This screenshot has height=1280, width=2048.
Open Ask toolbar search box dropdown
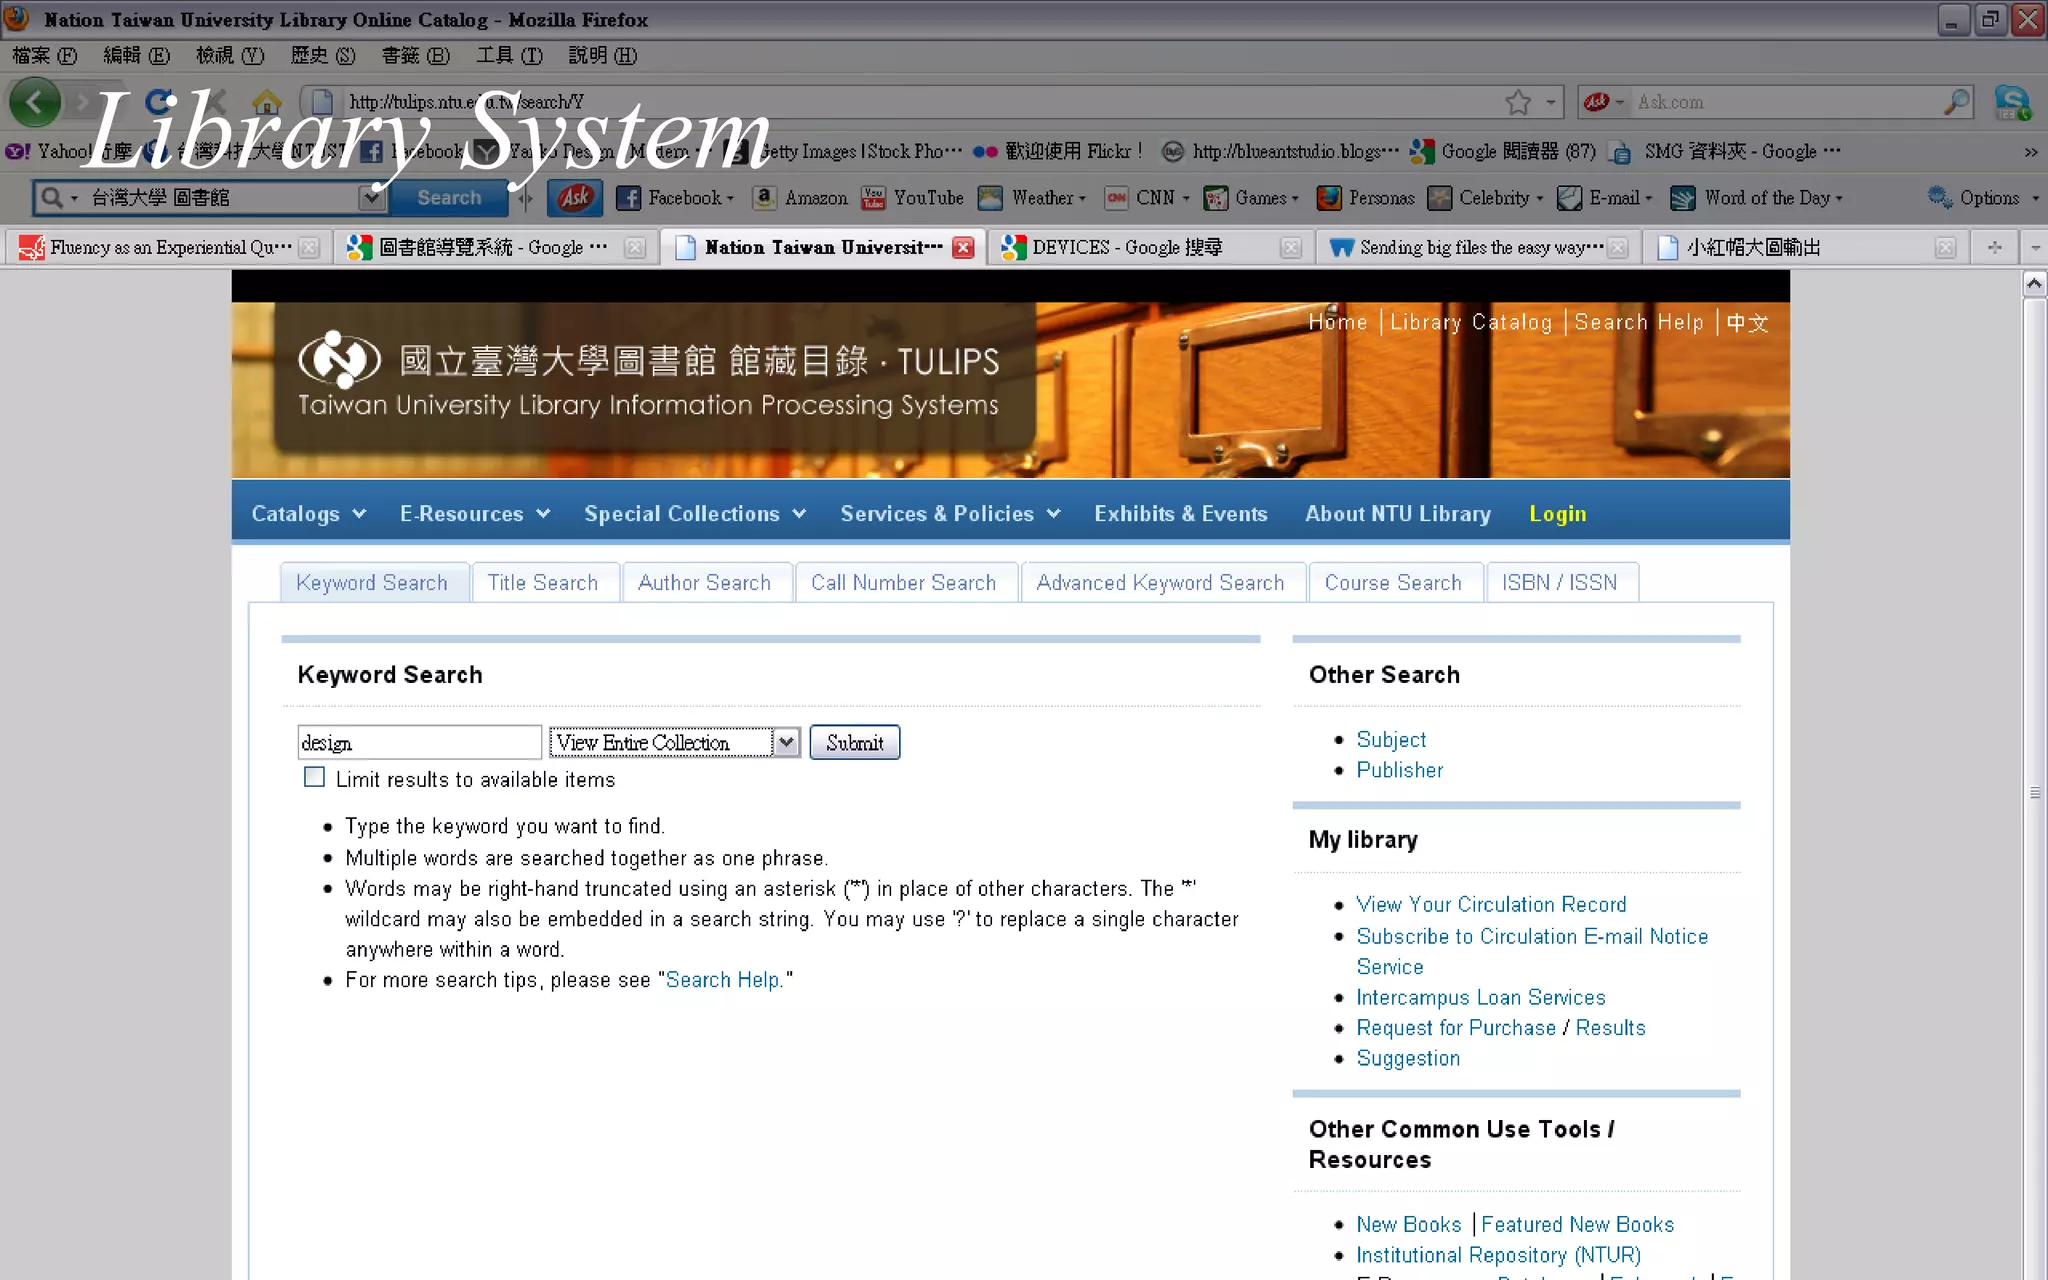372,198
